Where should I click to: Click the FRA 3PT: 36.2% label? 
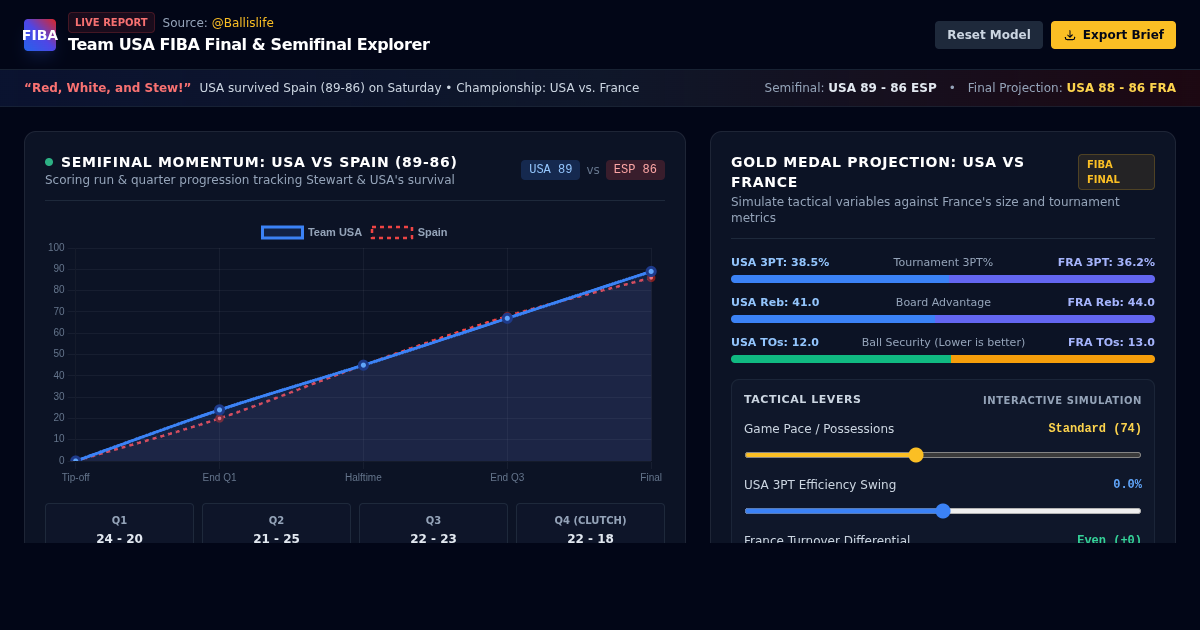point(1106,263)
